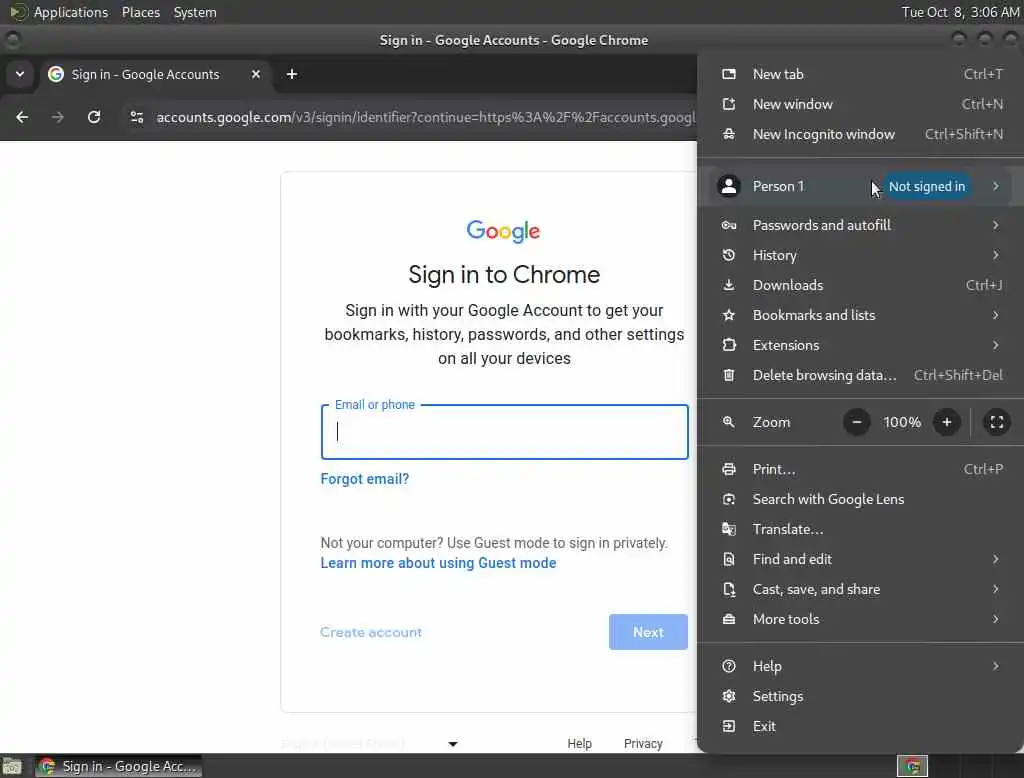This screenshot has height=778, width=1024.
Task: Open a new tab with plus button
Action: (292, 74)
